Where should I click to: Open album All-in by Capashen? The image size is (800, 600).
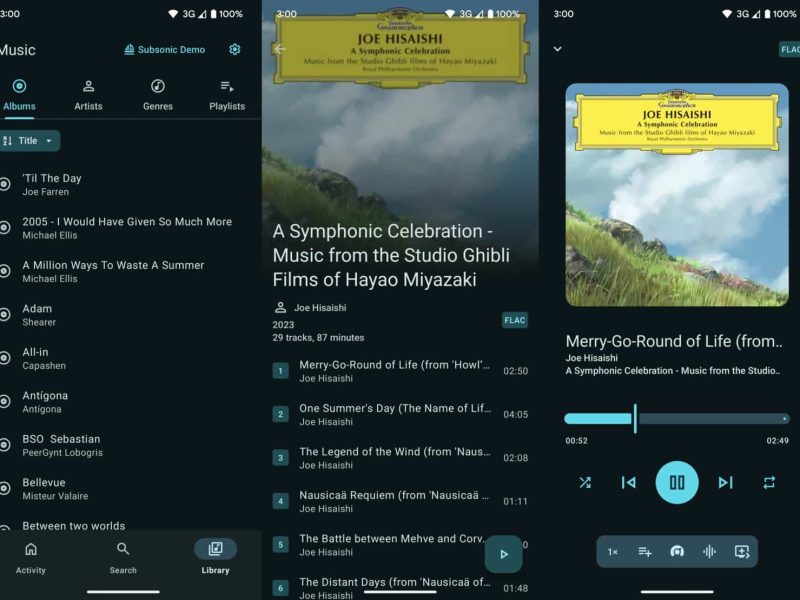pyautogui.click(x=131, y=358)
